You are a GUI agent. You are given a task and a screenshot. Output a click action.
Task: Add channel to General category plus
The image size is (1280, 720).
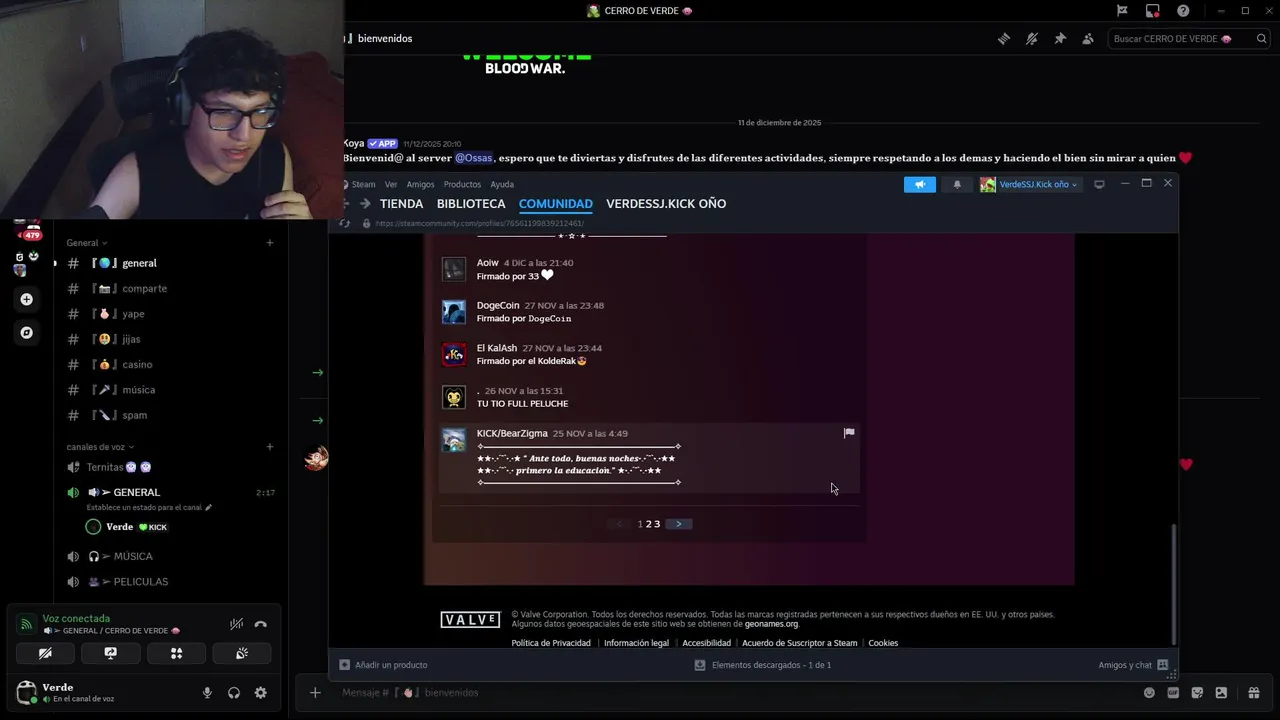[270, 243]
